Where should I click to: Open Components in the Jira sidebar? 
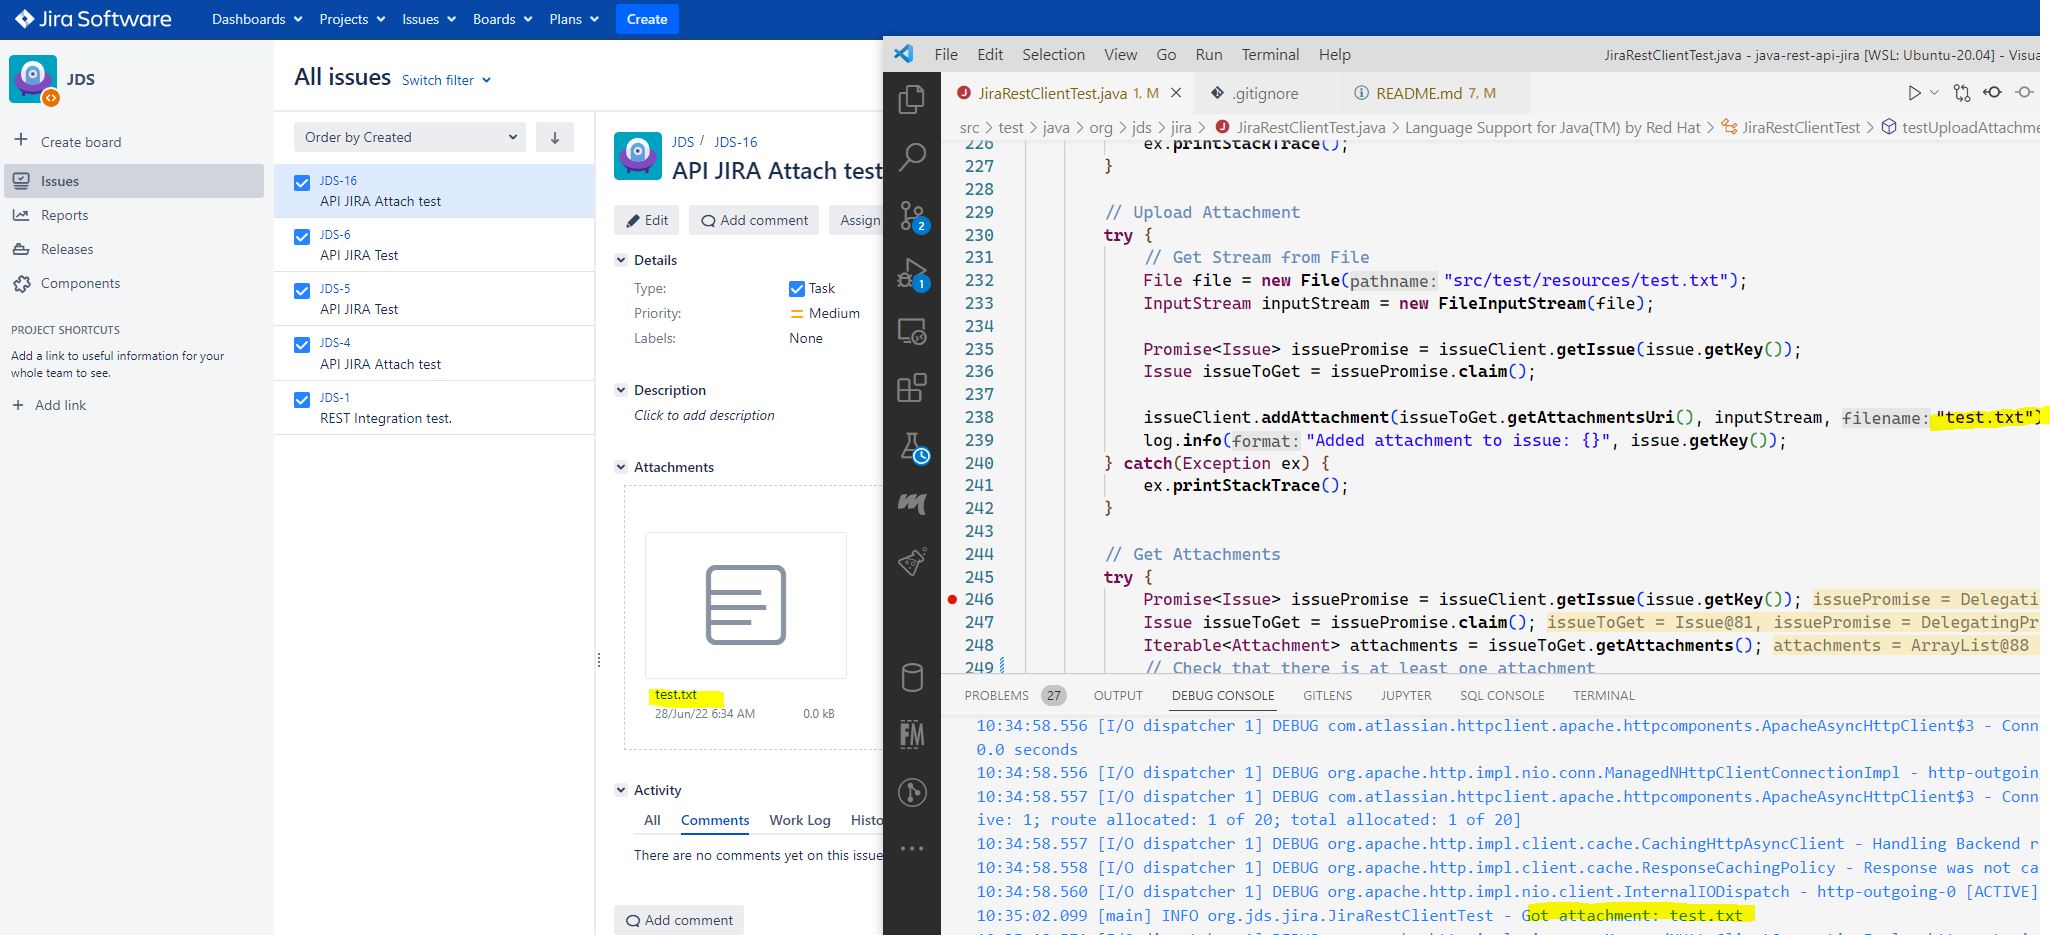pos(80,283)
